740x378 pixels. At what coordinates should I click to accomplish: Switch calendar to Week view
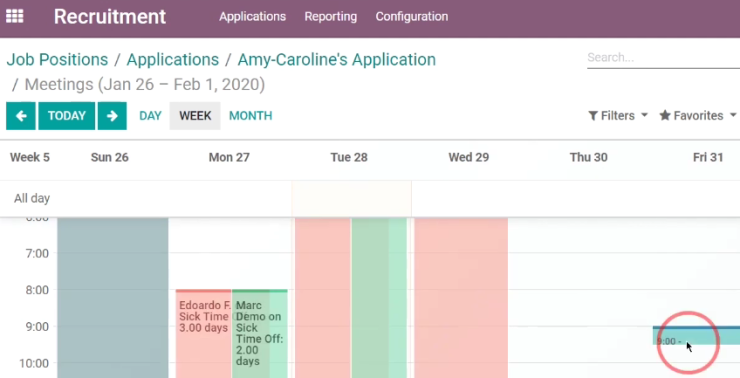click(x=195, y=116)
